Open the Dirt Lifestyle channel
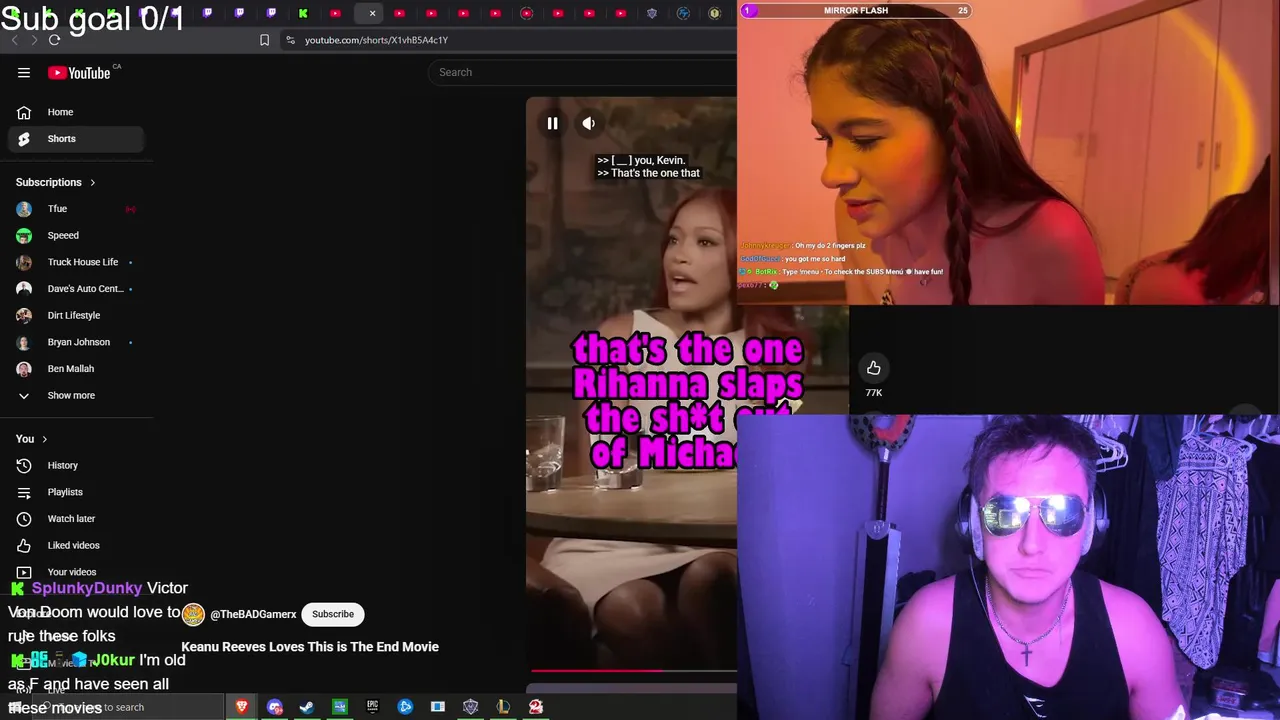Viewport: 1280px width, 720px height. coord(76,315)
